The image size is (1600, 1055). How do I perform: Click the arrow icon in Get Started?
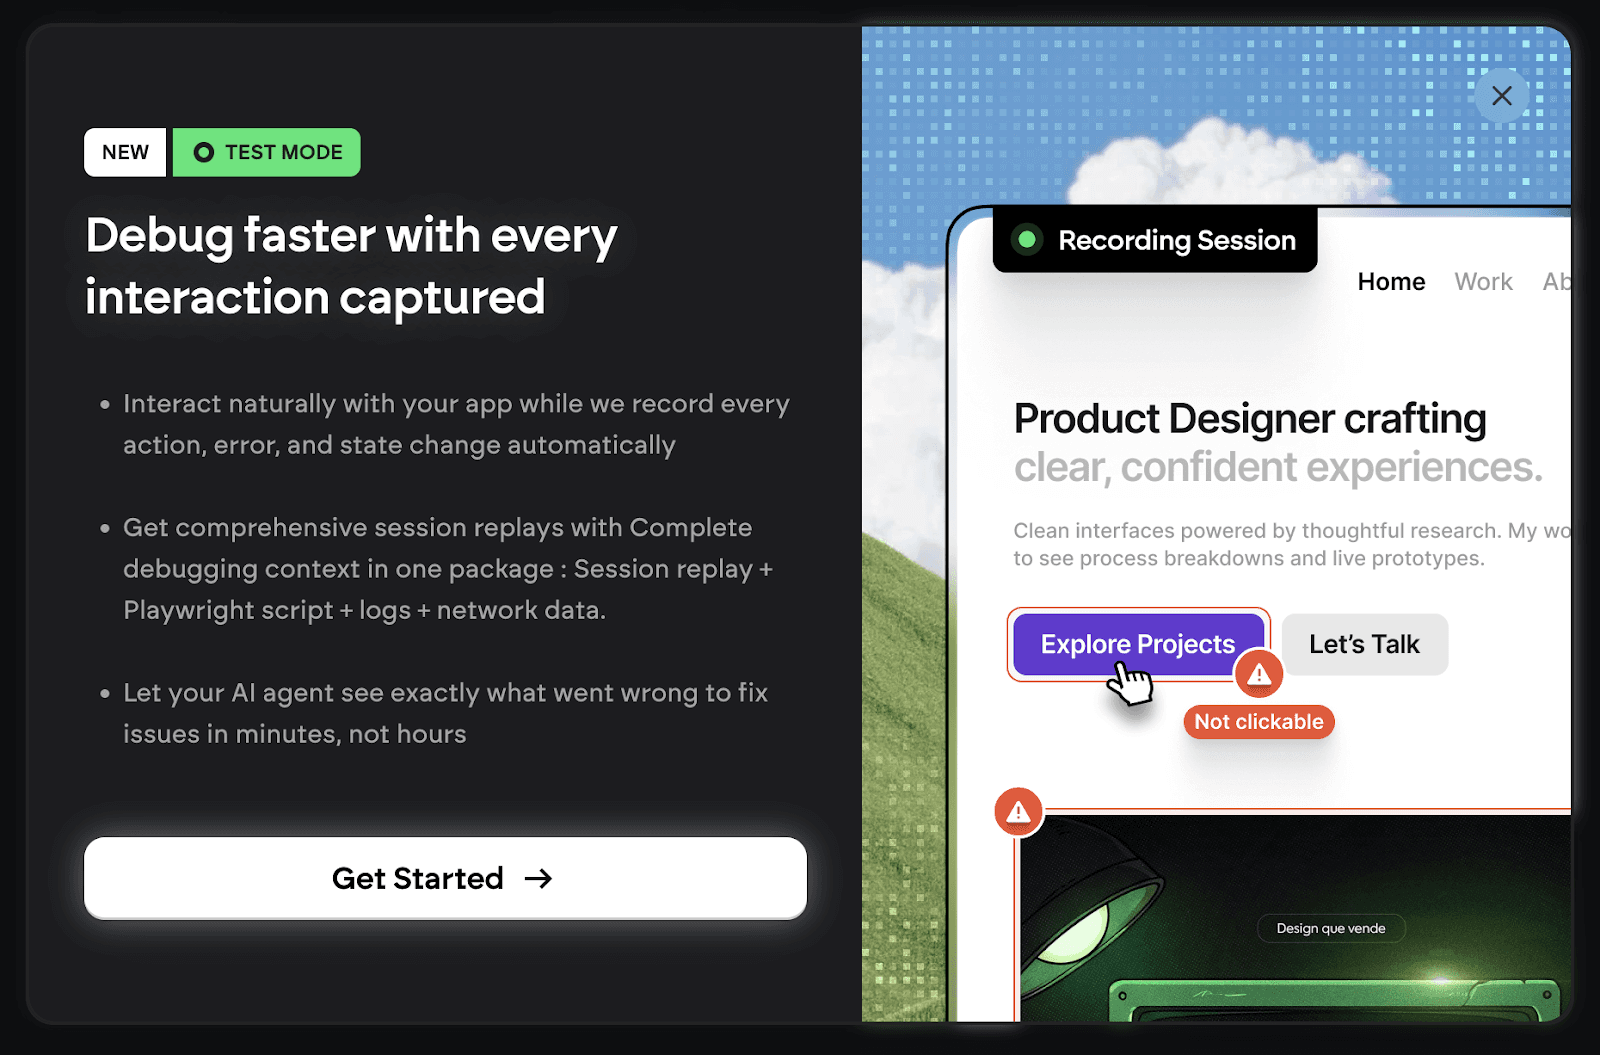(538, 878)
